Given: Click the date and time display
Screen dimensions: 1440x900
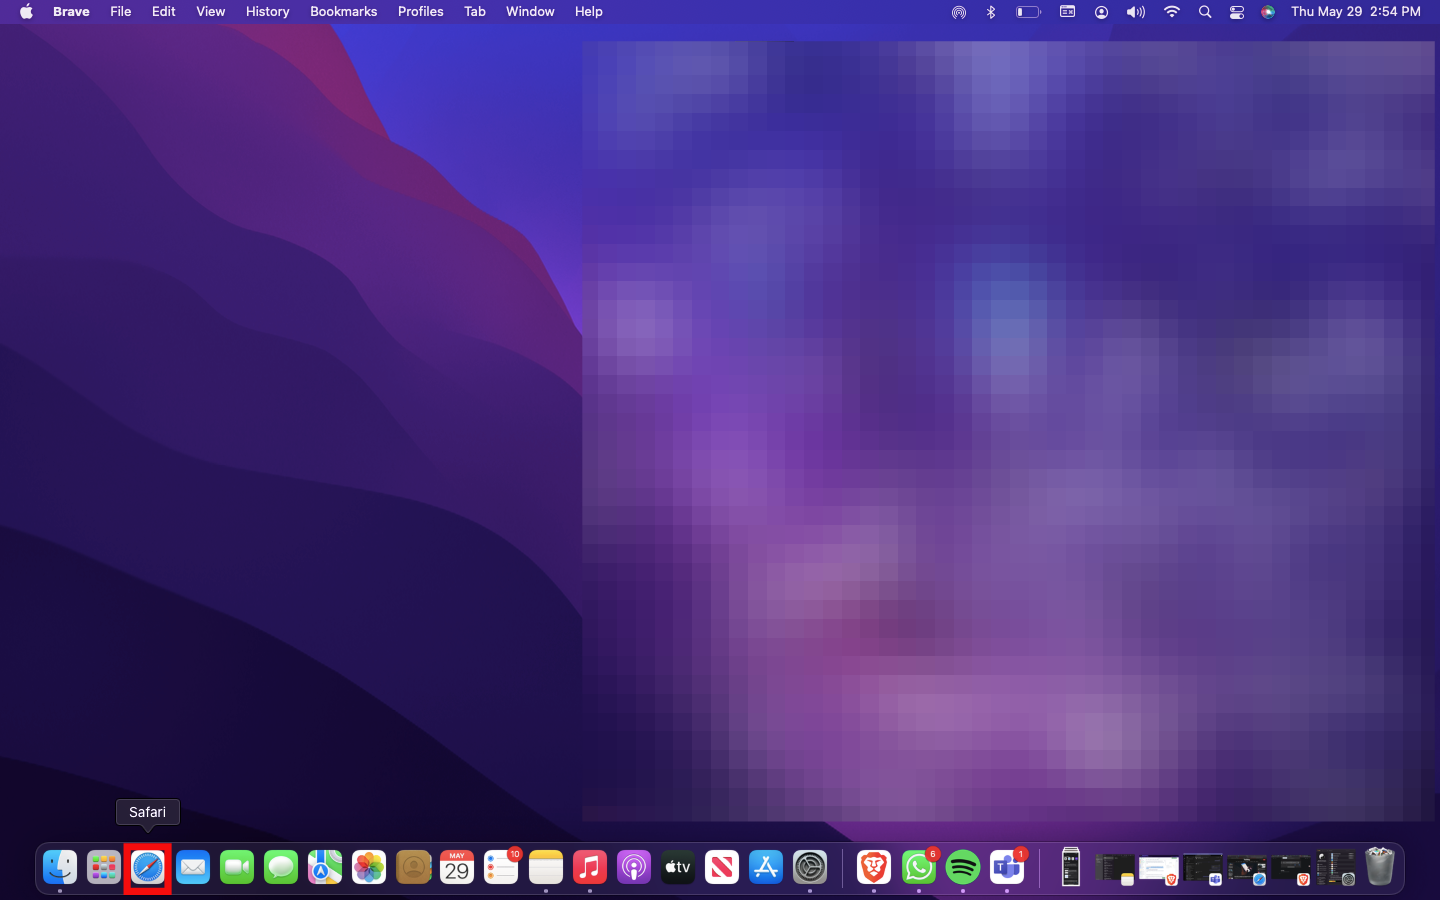Looking at the screenshot, I should [x=1355, y=12].
